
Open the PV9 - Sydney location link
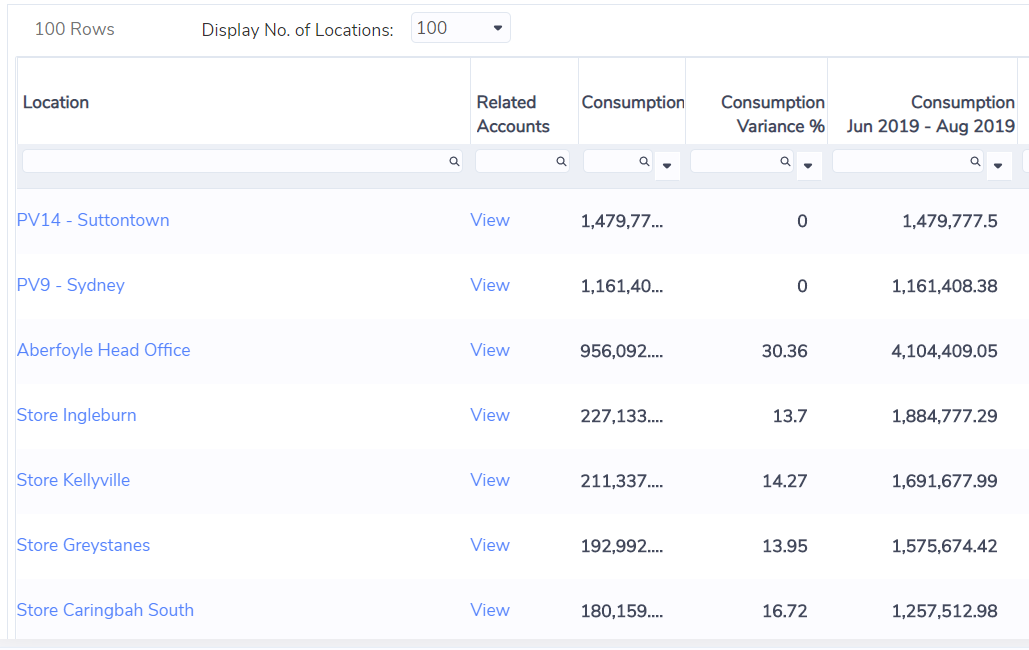(x=71, y=285)
